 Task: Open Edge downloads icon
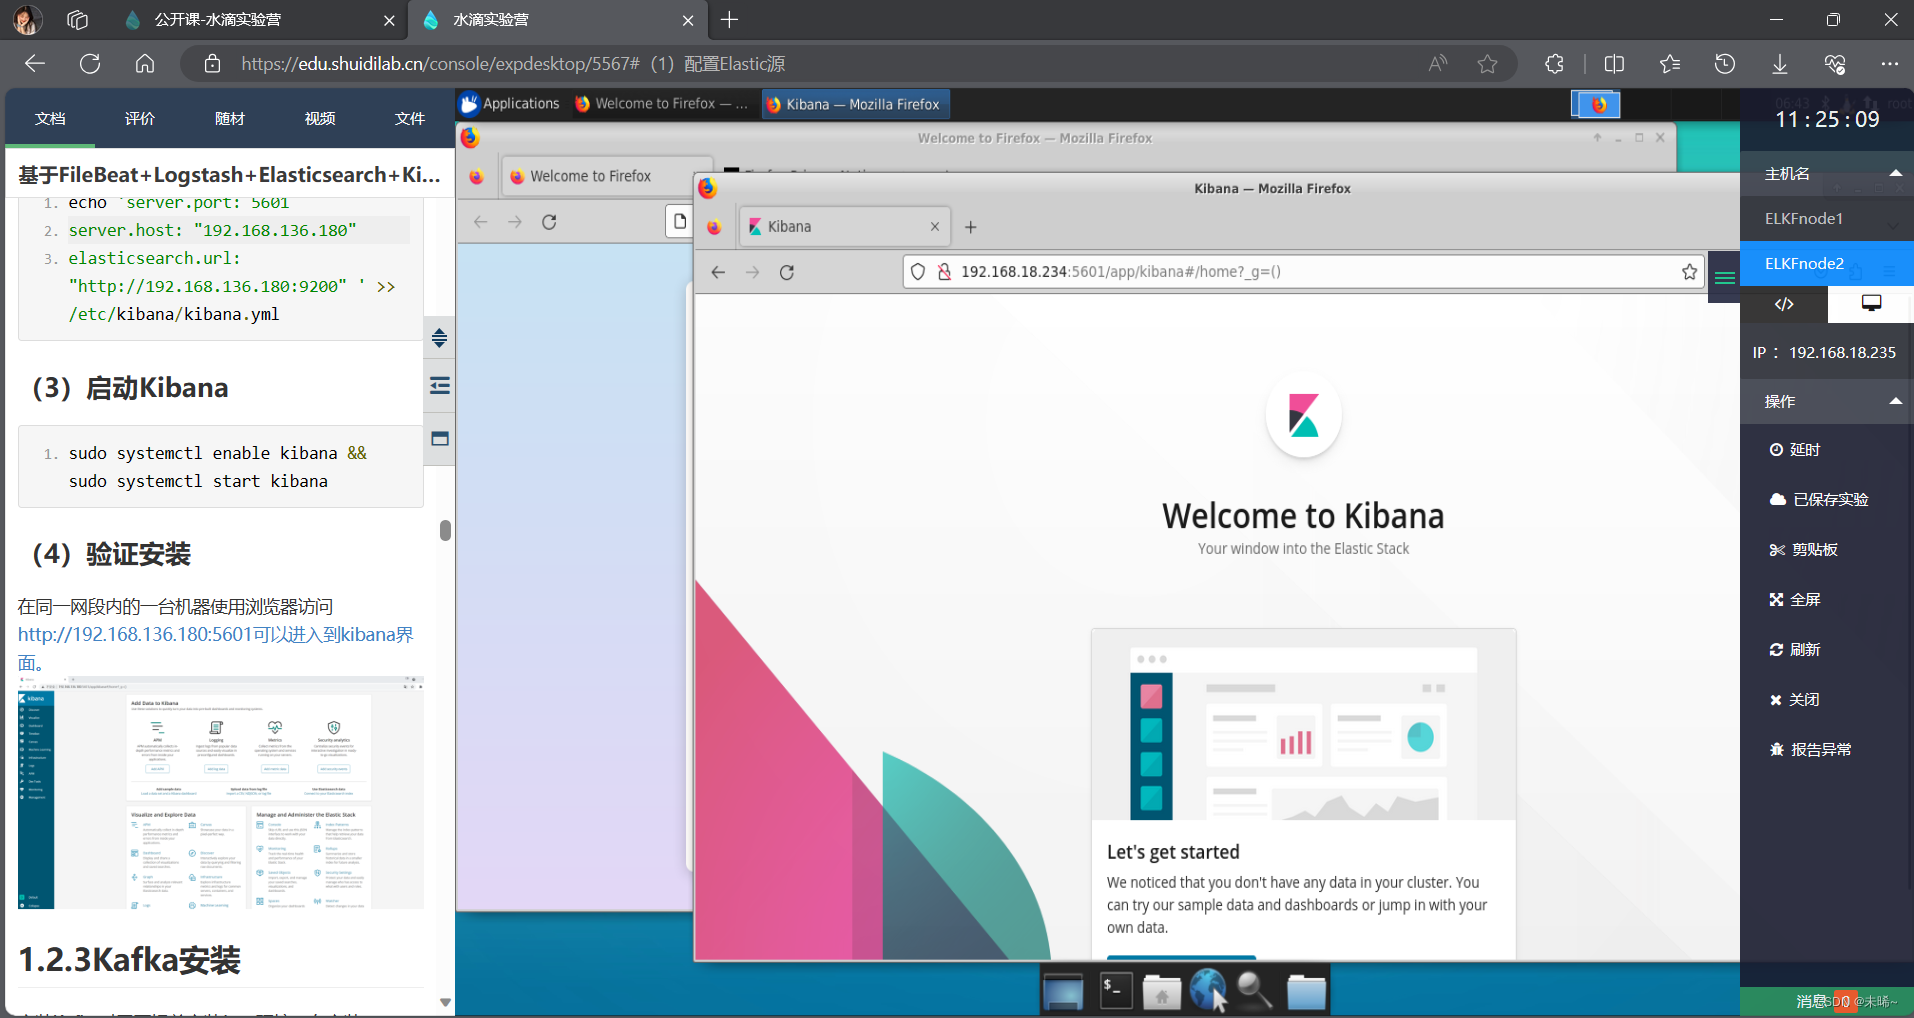pyautogui.click(x=1780, y=64)
